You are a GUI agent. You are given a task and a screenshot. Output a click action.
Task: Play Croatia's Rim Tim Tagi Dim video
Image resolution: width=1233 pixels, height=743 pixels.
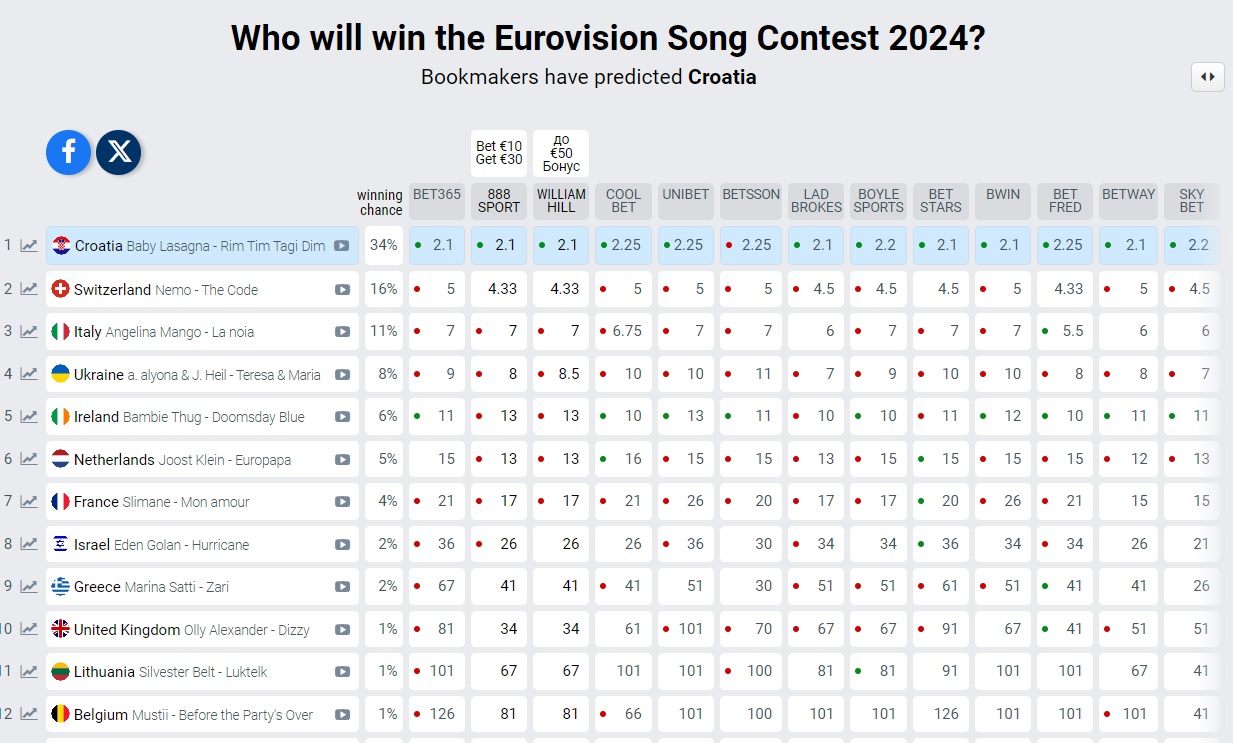point(344,244)
